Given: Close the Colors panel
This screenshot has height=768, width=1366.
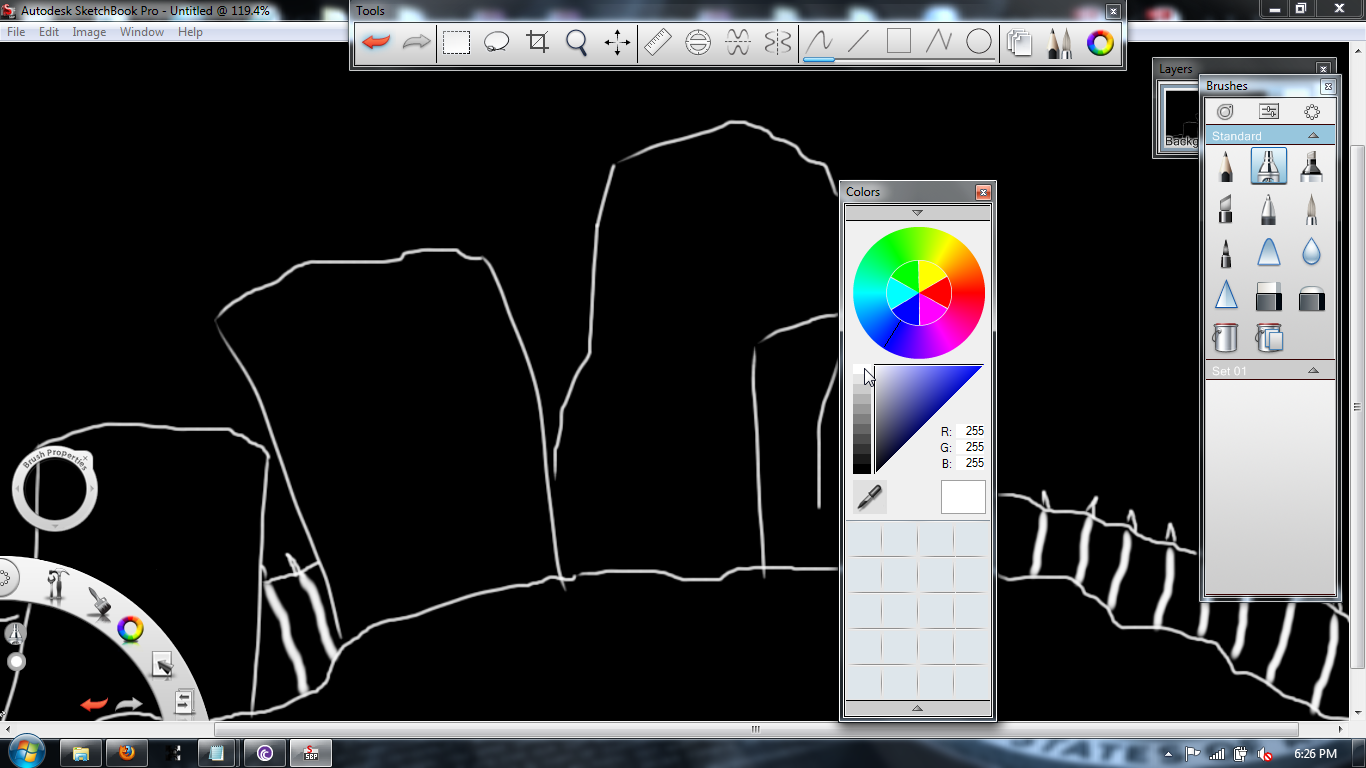Looking at the screenshot, I should 983,192.
